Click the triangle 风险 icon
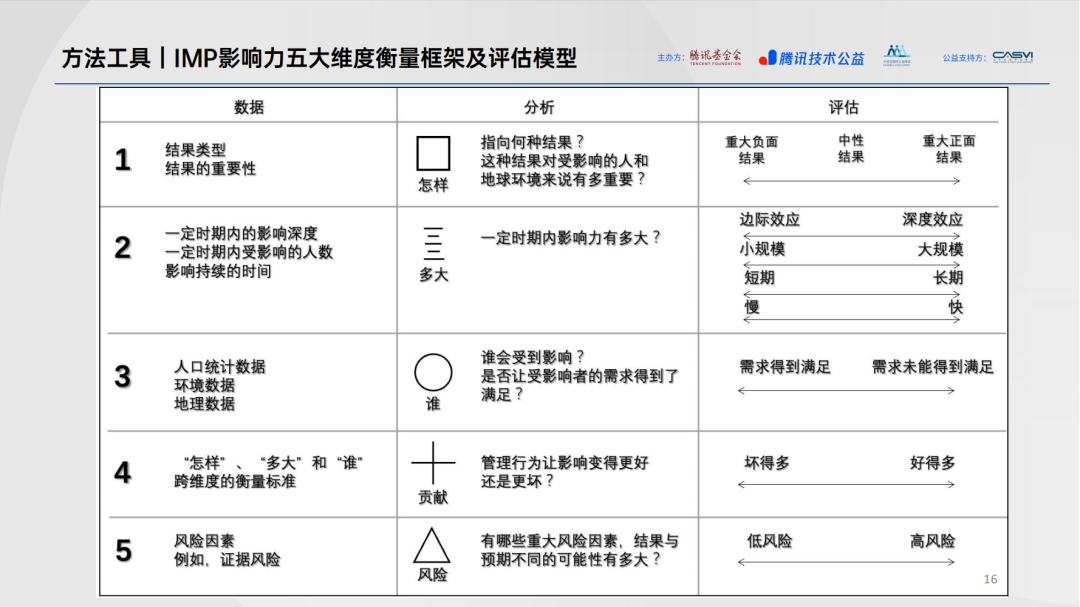This screenshot has width=1080, height=607. click(x=432, y=546)
